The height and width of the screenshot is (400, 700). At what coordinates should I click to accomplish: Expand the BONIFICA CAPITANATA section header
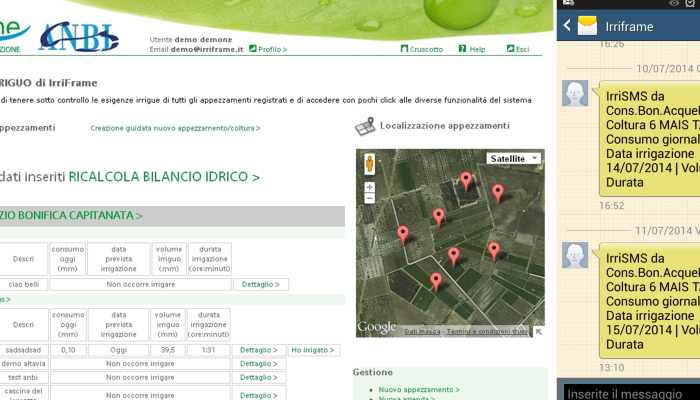[172, 216]
